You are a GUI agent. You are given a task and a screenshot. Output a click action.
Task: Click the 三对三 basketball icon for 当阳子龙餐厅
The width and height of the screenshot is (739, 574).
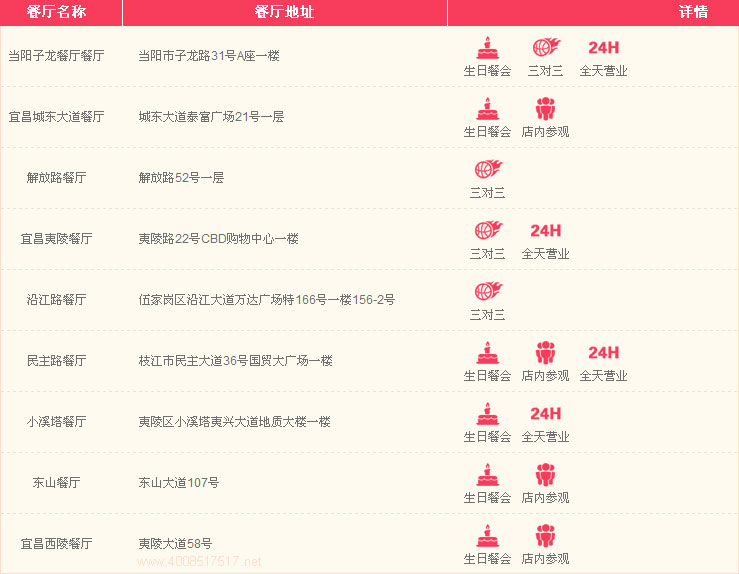[x=545, y=47]
